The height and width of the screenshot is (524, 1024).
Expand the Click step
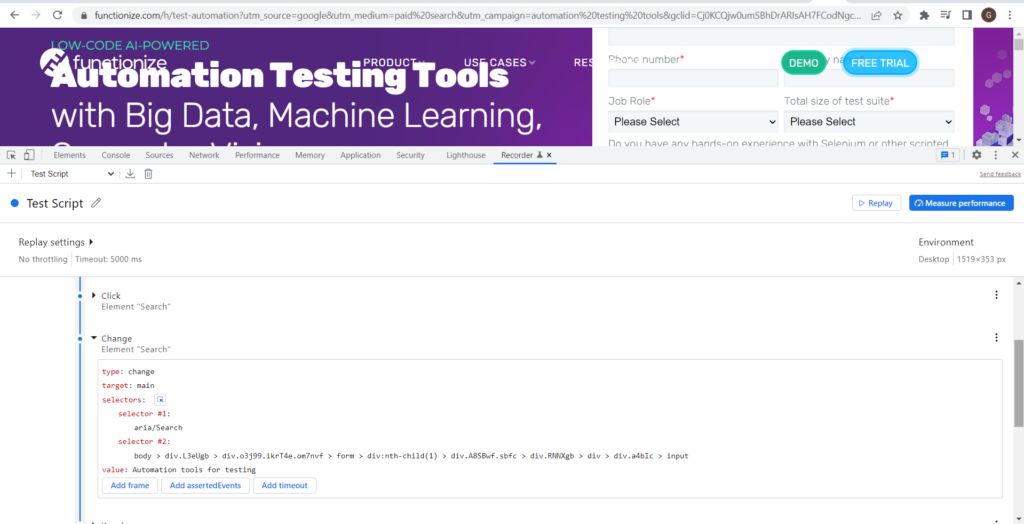click(93, 296)
